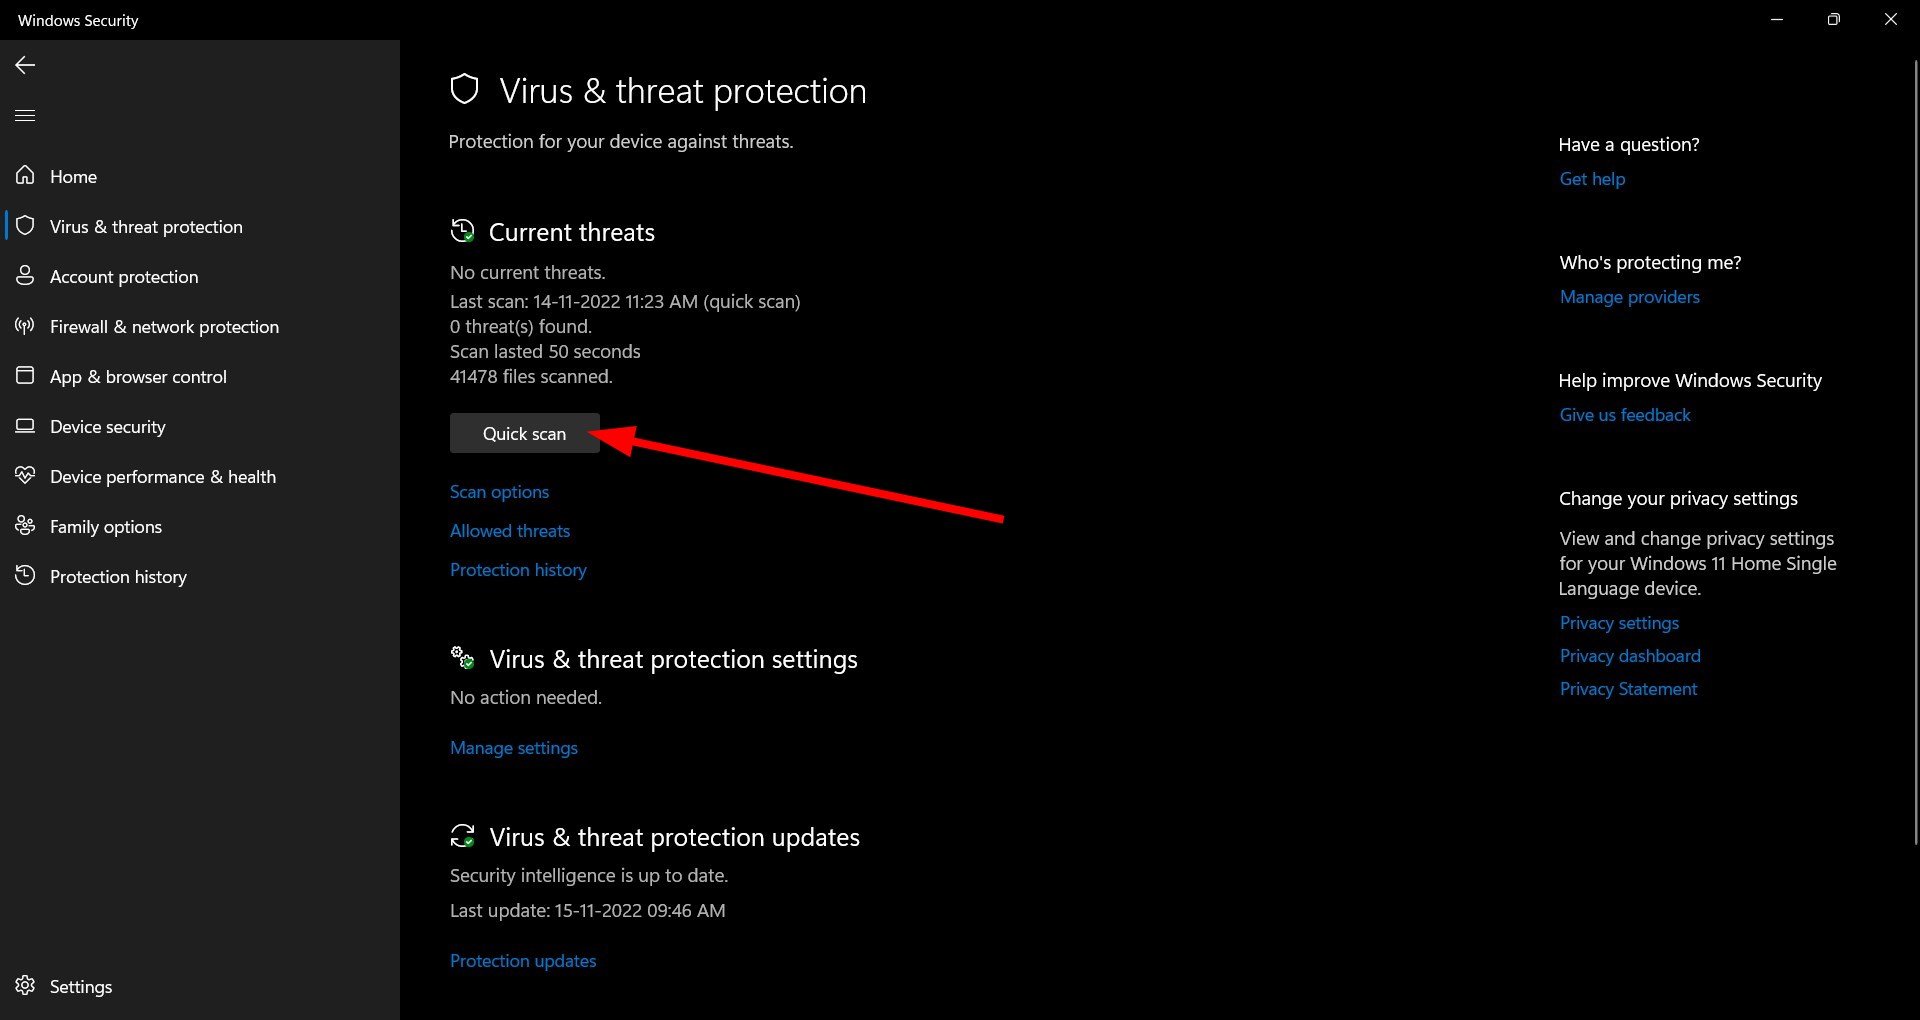Click Manage providers link
Viewport: 1920px width, 1020px height.
click(x=1630, y=297)
